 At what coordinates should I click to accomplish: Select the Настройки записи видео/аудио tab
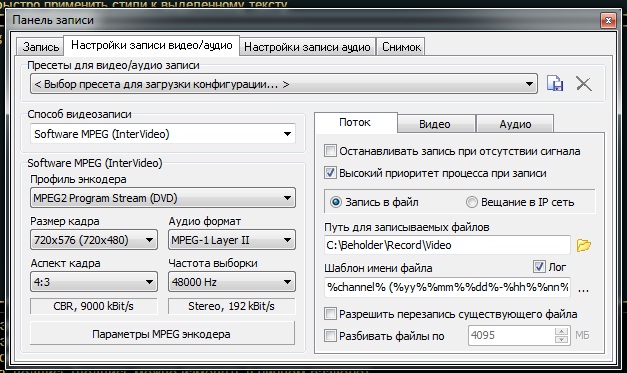[x=152, y=45]
